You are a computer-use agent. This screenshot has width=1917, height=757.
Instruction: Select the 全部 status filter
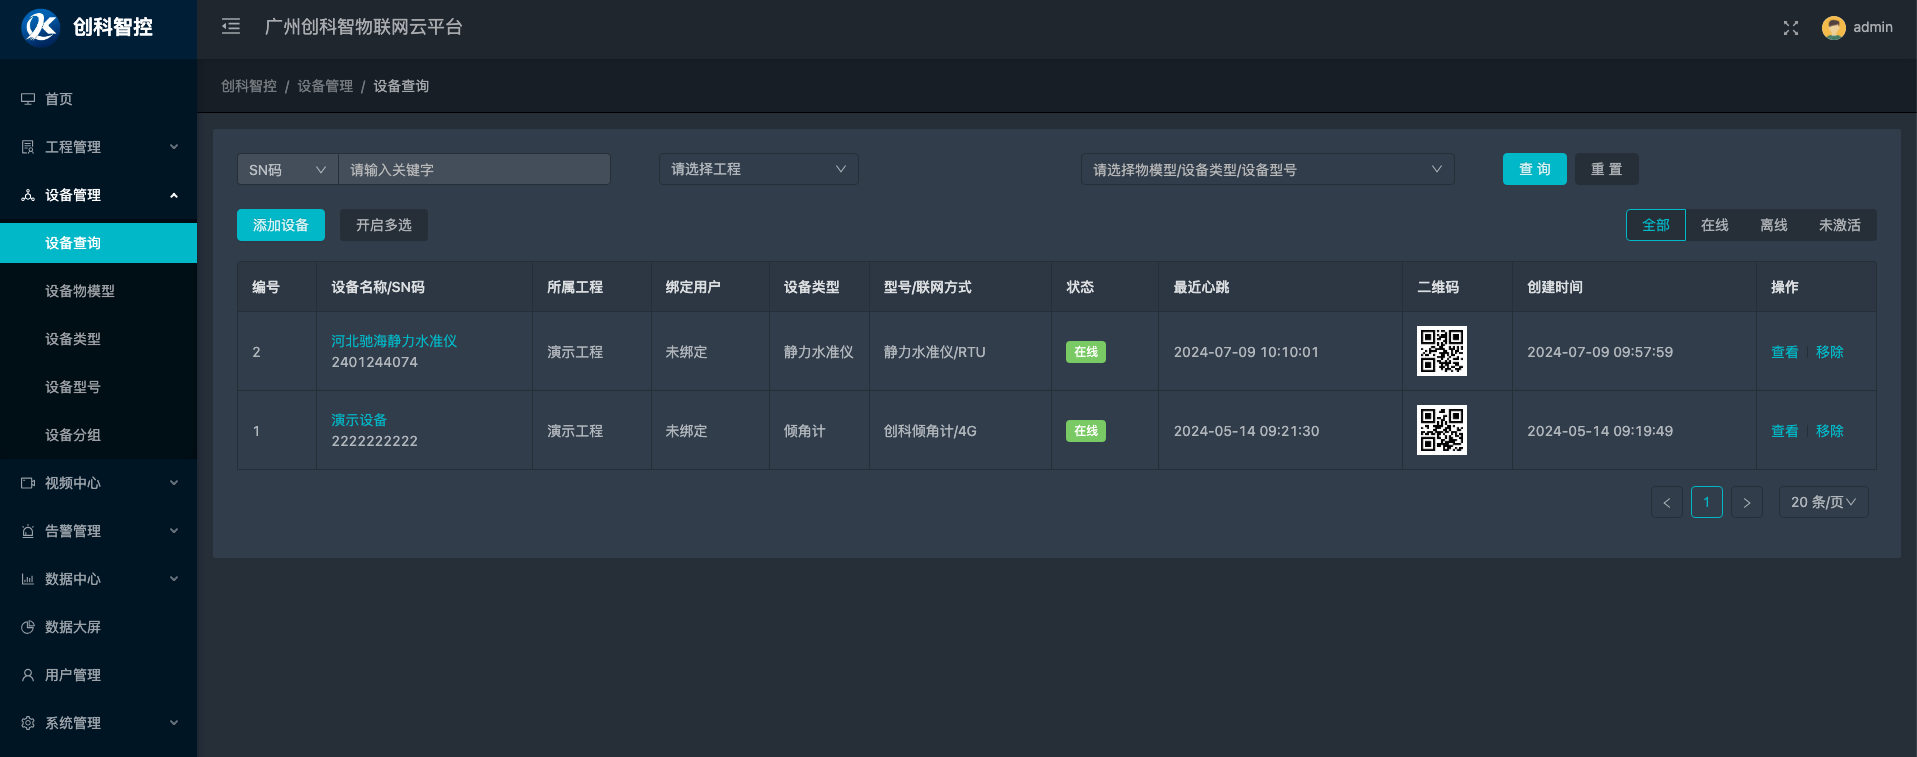point(1656,225)
